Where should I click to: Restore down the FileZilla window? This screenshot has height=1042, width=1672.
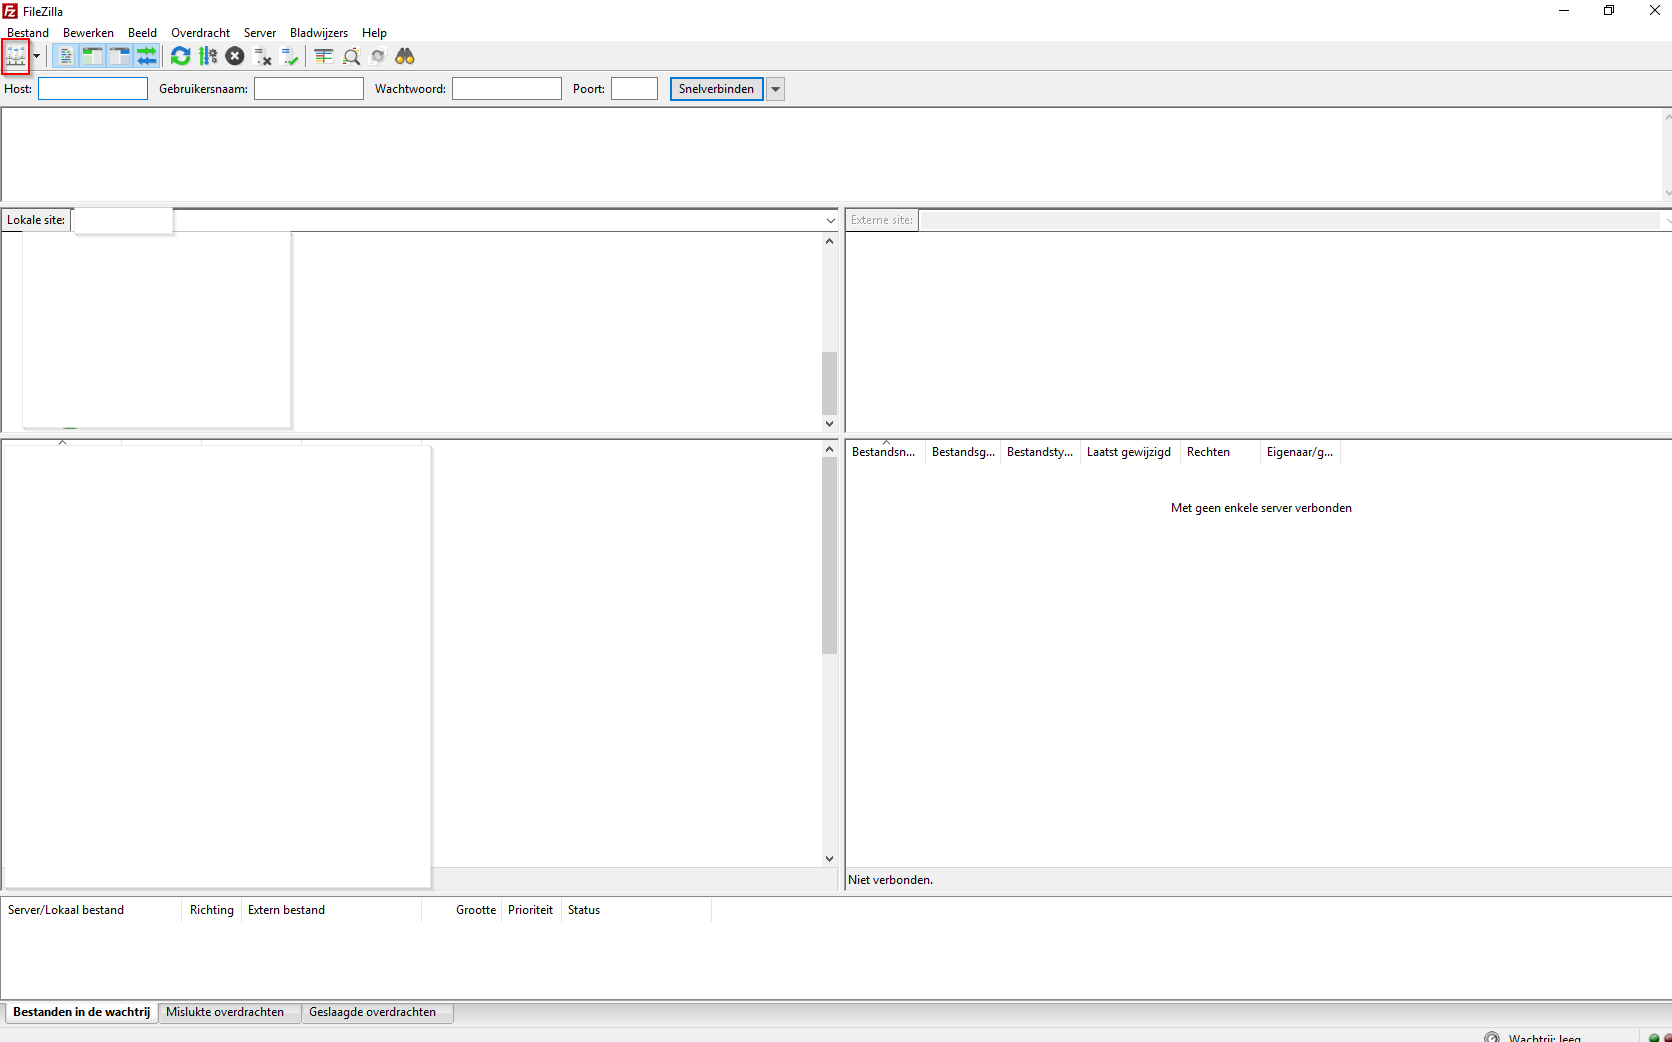click(1609, 11)
